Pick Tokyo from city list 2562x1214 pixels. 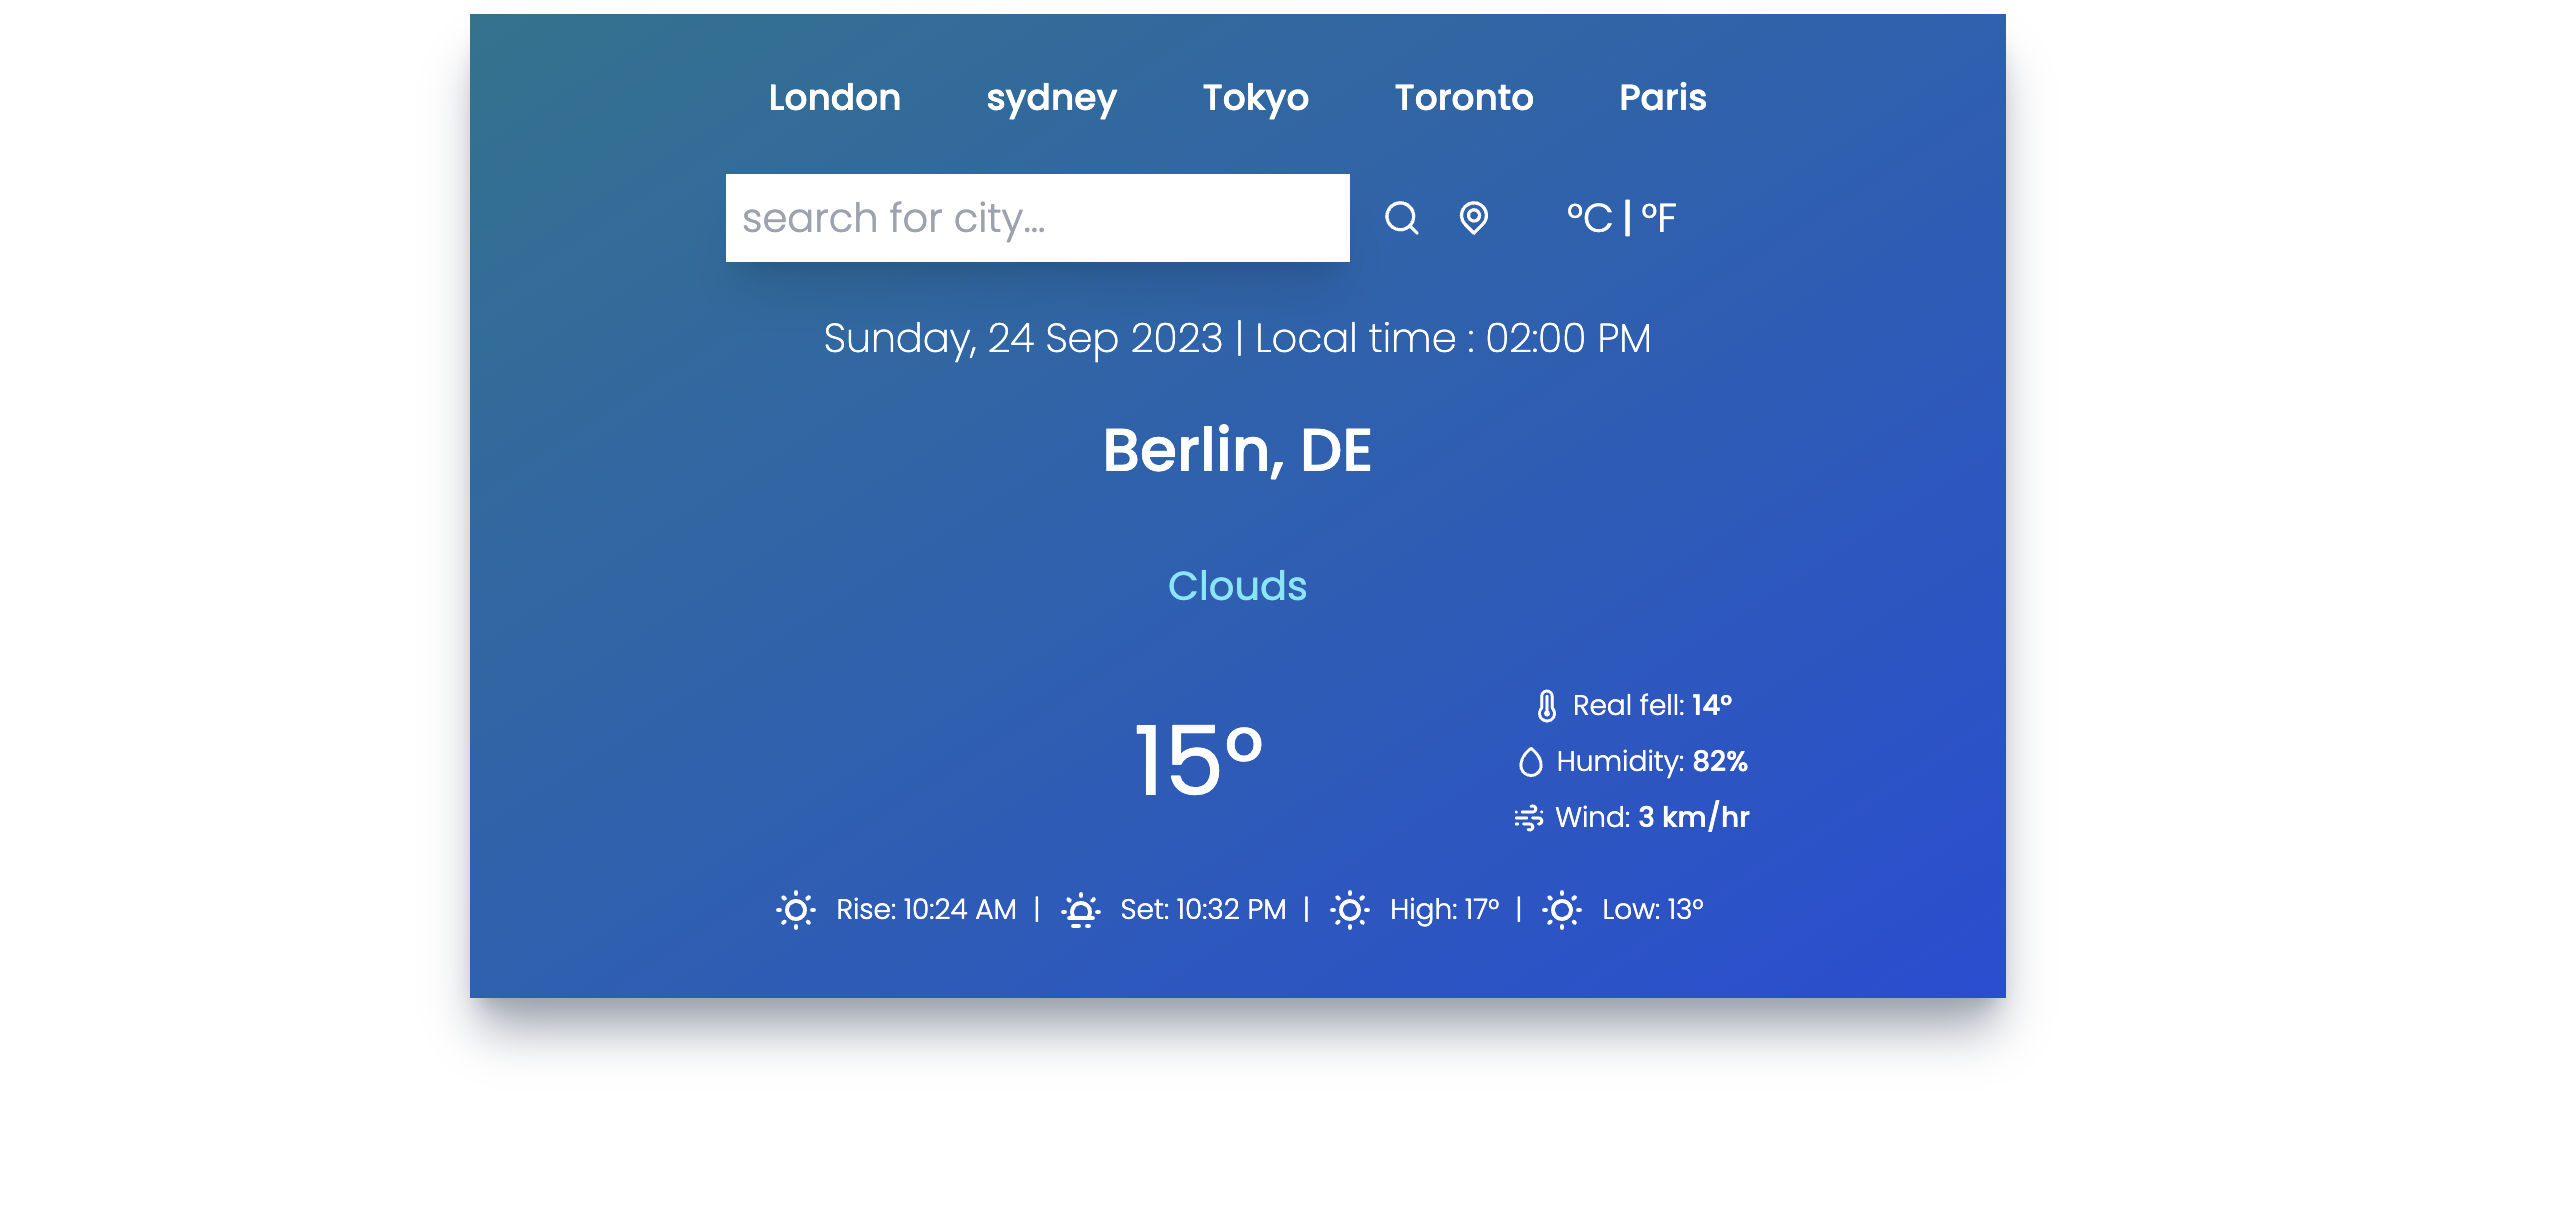click(1255, 98)
